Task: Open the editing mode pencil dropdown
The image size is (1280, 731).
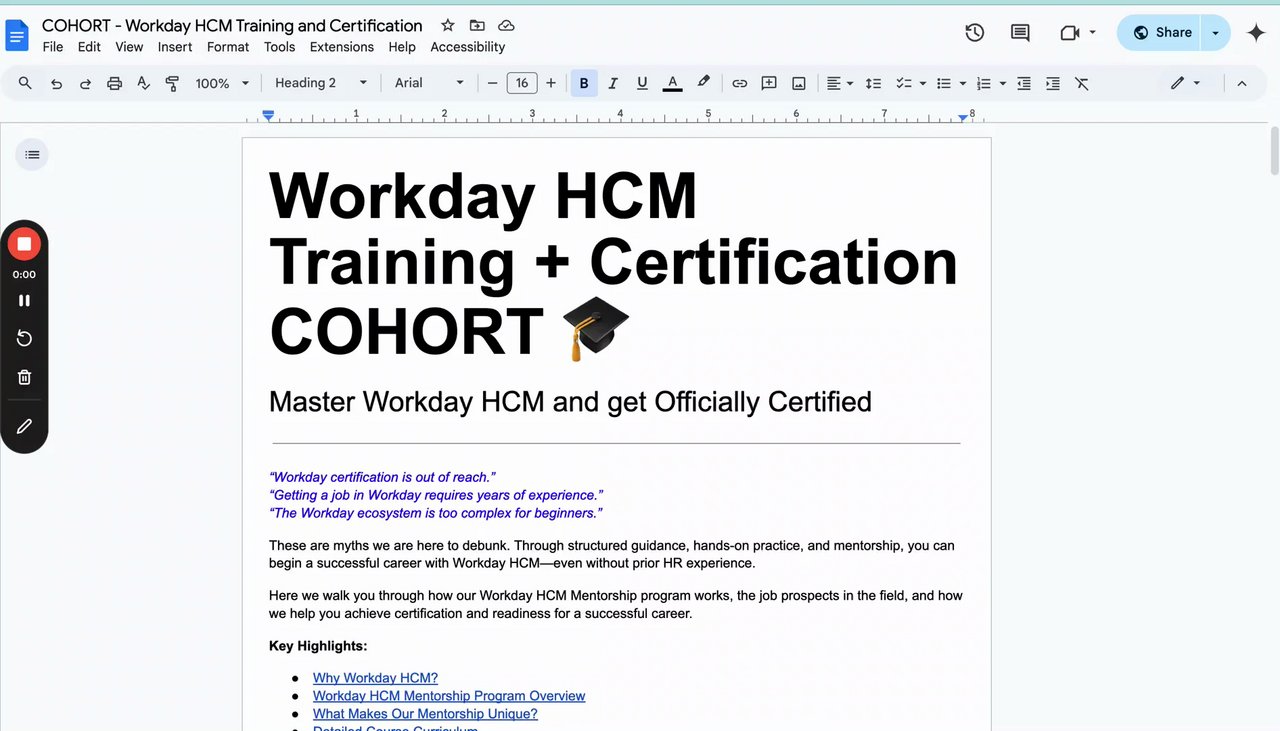Action: (1186, 83)
